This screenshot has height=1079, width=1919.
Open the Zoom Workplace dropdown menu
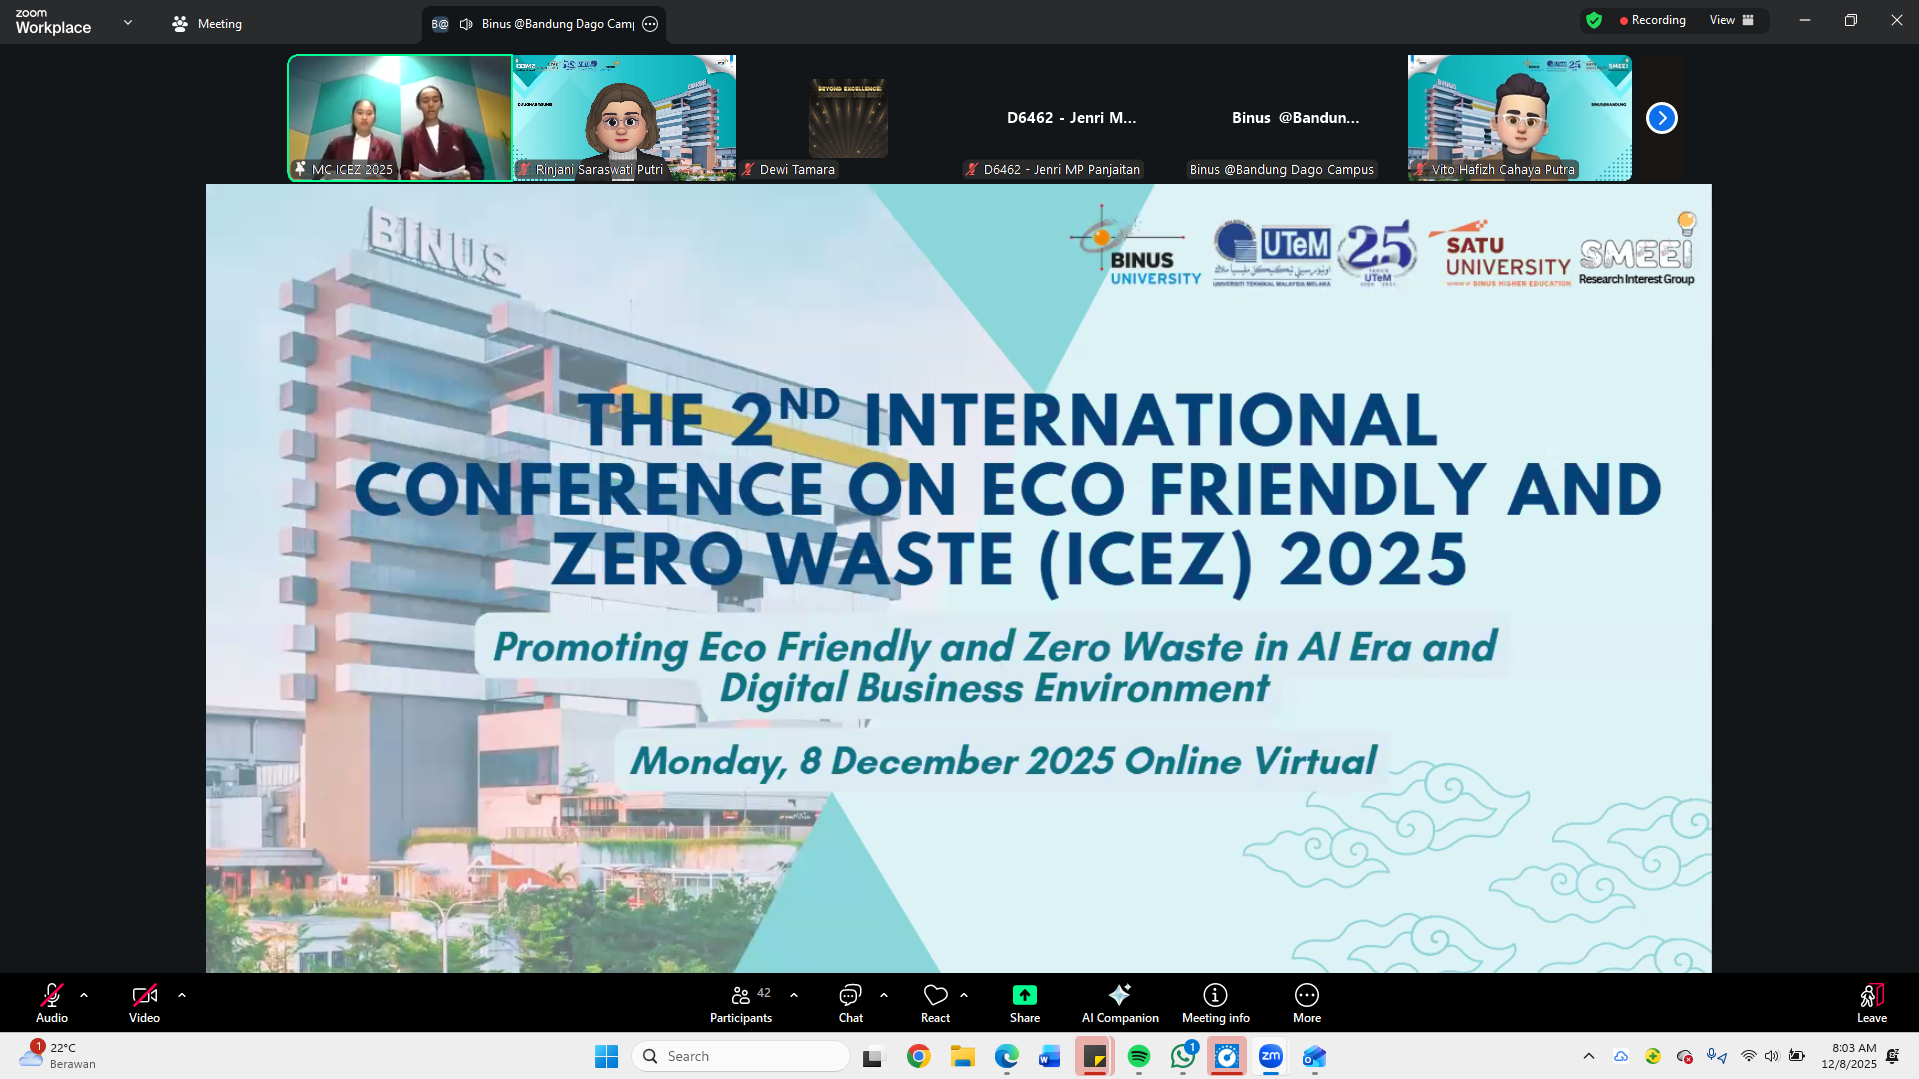pyautogui.click(x=128, y=22)
